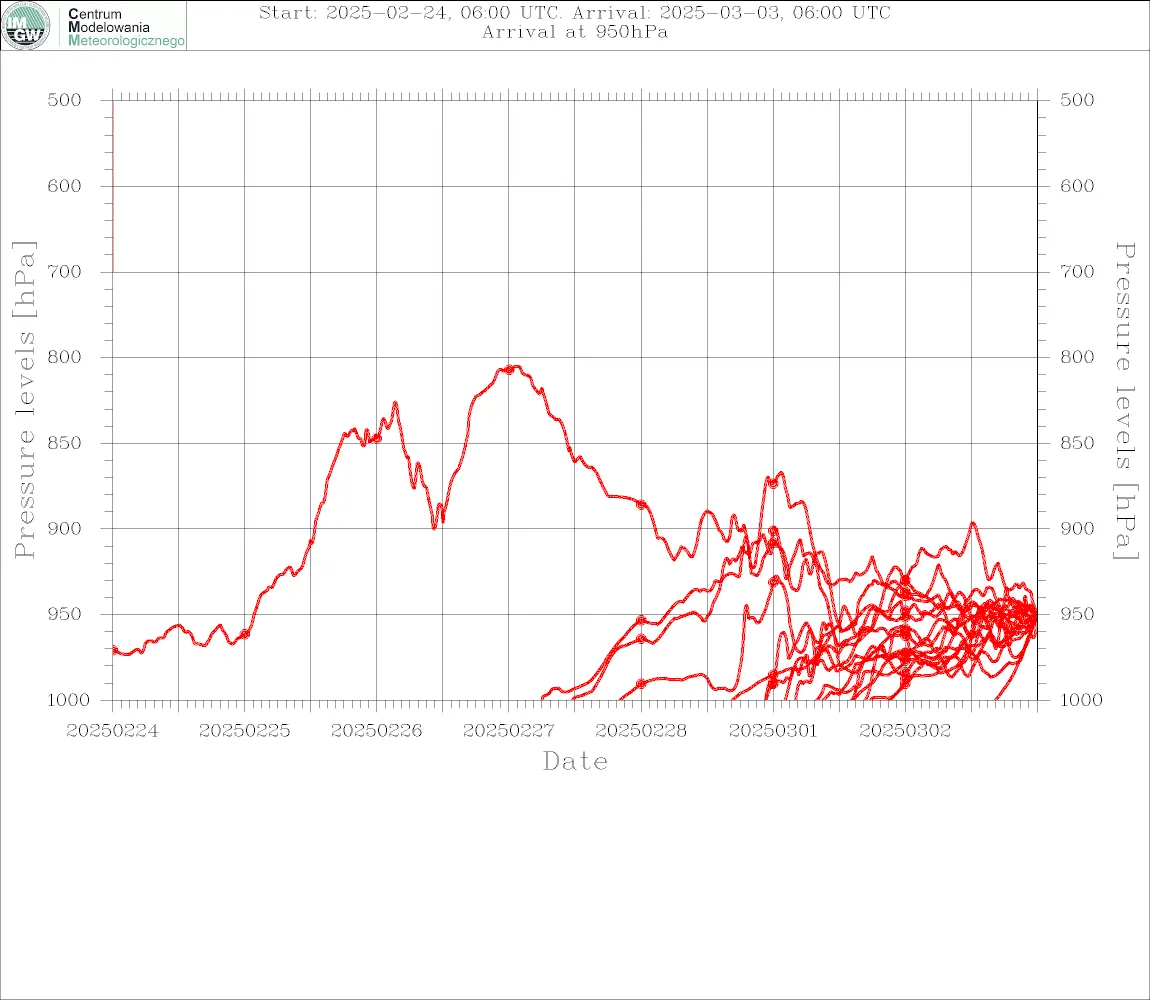
Task: Click trajectory peak marker near 20250227
Action: click(509, 370)
